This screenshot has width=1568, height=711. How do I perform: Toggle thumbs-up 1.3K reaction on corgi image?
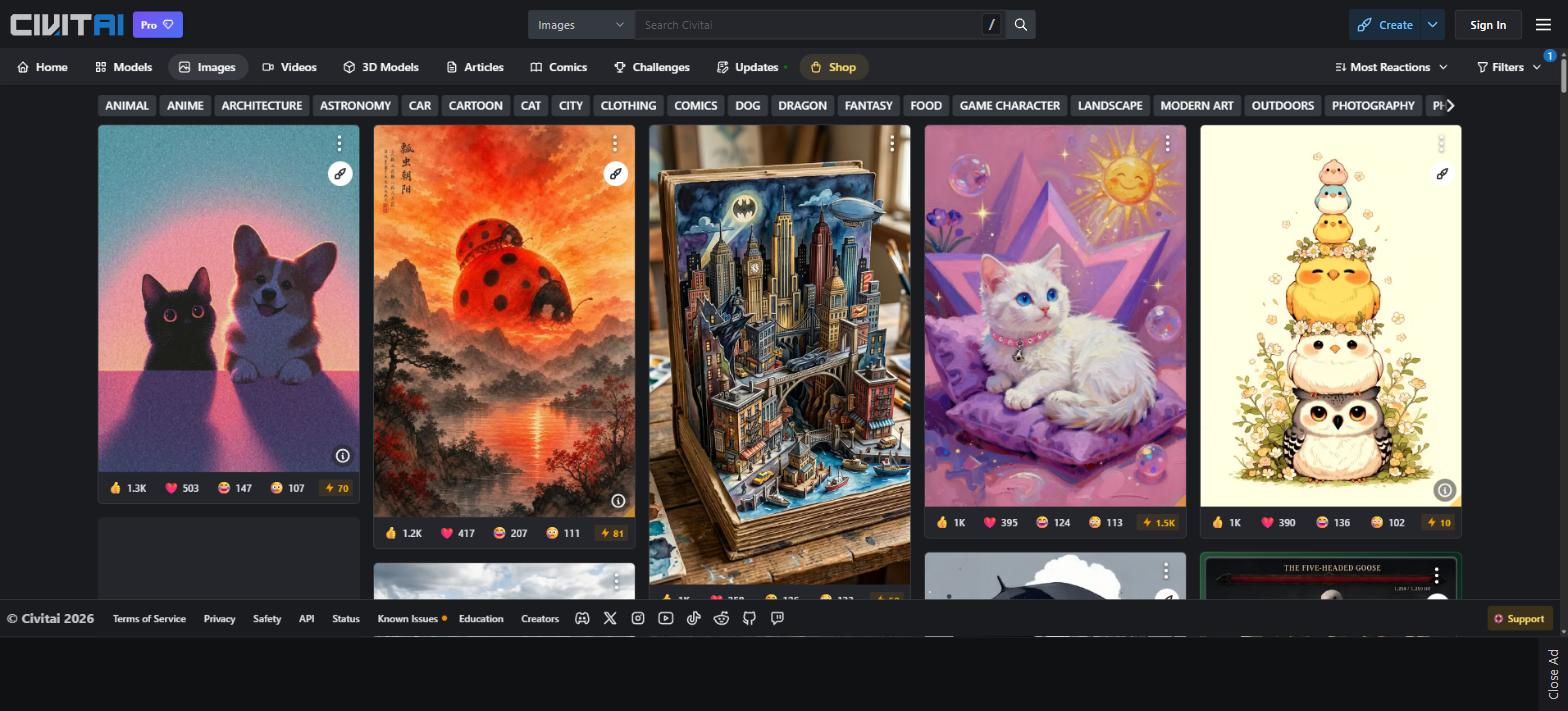click(128, 488)
